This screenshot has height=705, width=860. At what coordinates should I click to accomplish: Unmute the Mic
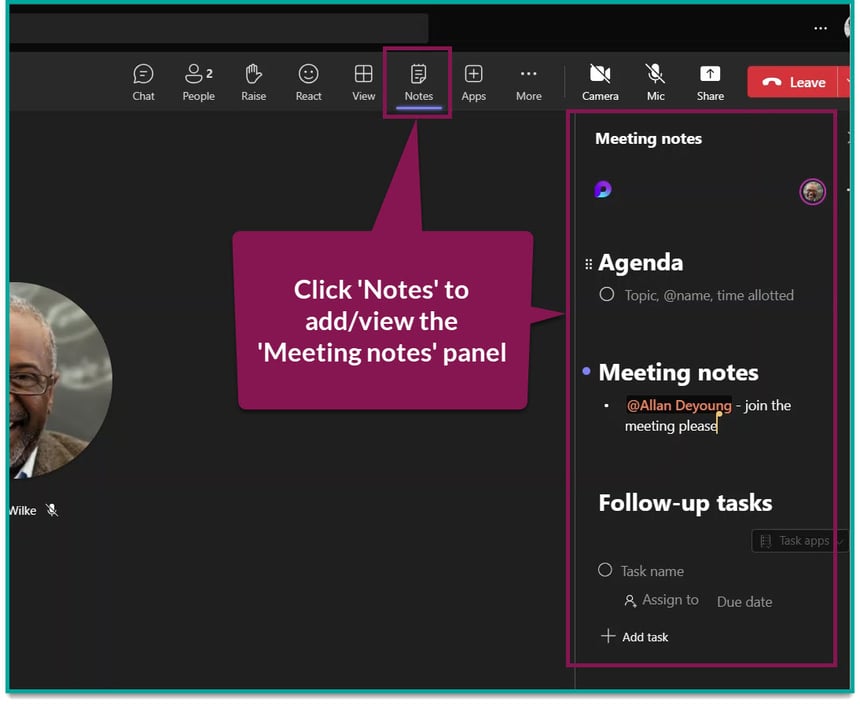(655, 82)
